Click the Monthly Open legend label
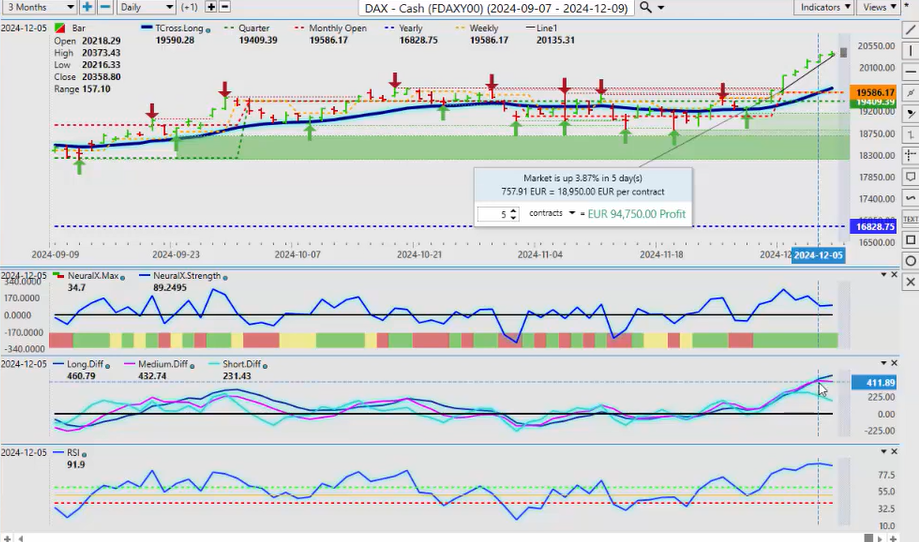Viewport: 919px width, 542px height. pyautogui.click(x=338, y=28)
